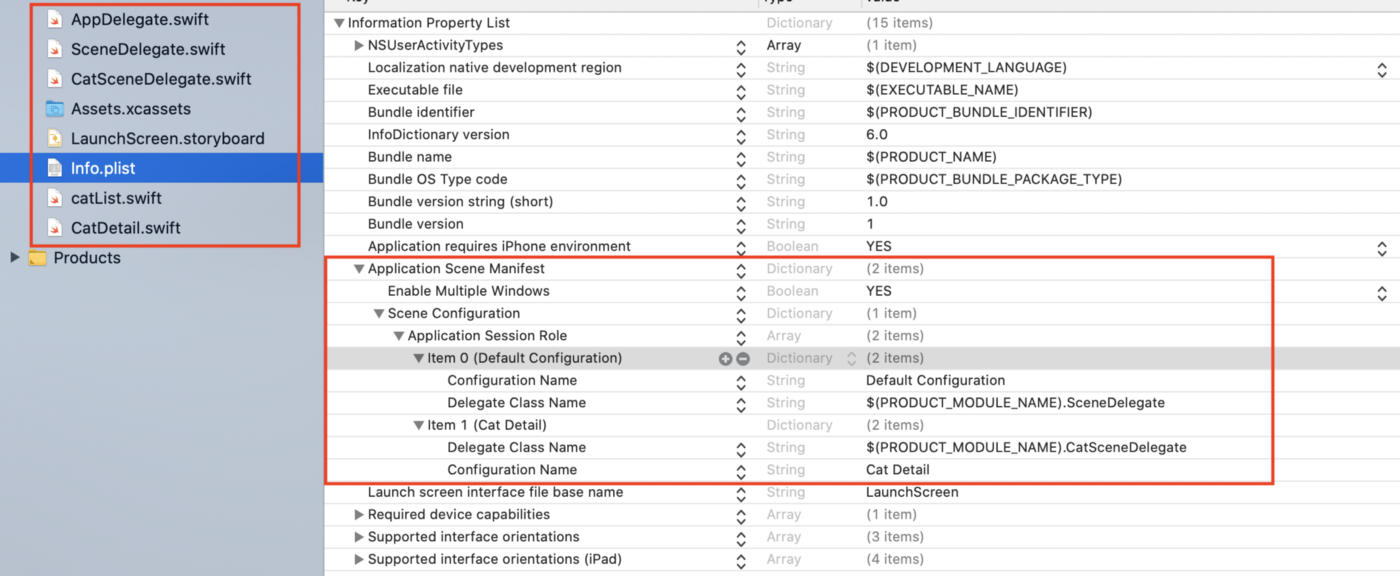
Task: Open Localization native development region value dropdown
Action: point(1382,69)
